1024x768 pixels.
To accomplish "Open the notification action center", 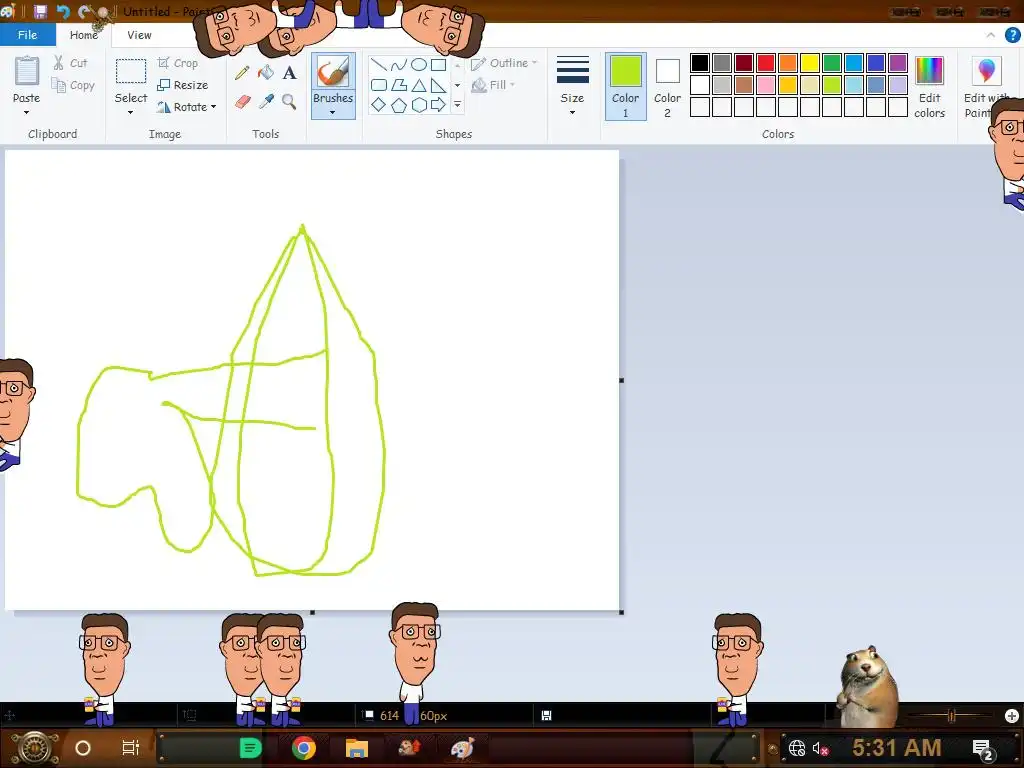I will (984, 748).
